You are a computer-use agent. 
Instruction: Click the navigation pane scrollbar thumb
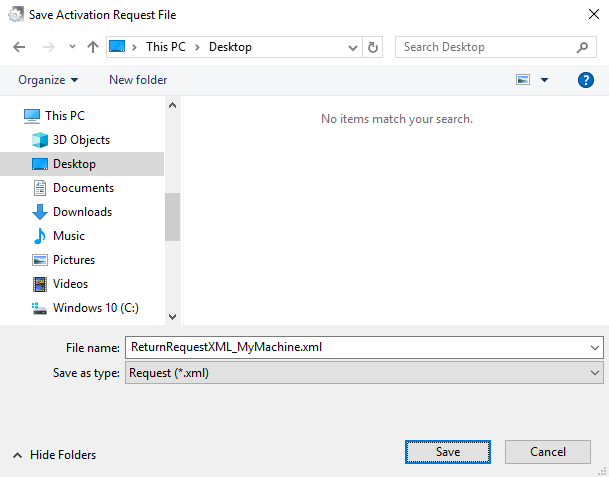coord(172,217)
